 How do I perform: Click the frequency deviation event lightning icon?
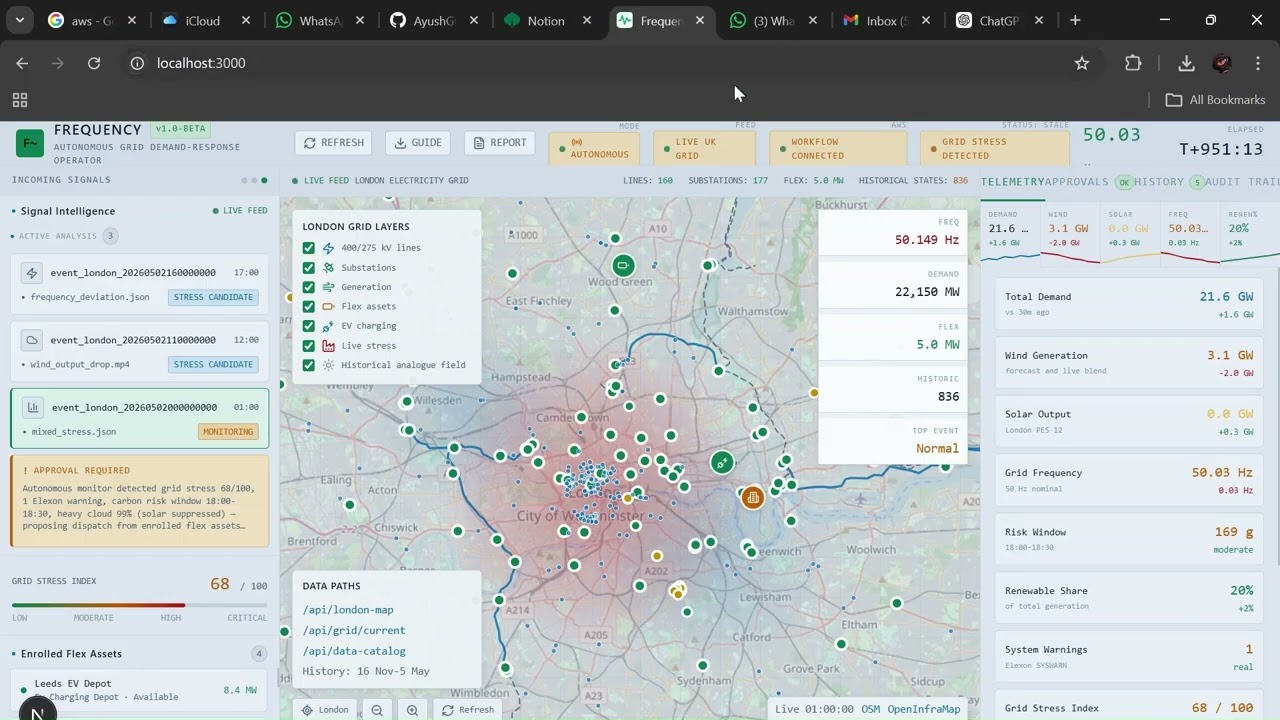point(32,272)
